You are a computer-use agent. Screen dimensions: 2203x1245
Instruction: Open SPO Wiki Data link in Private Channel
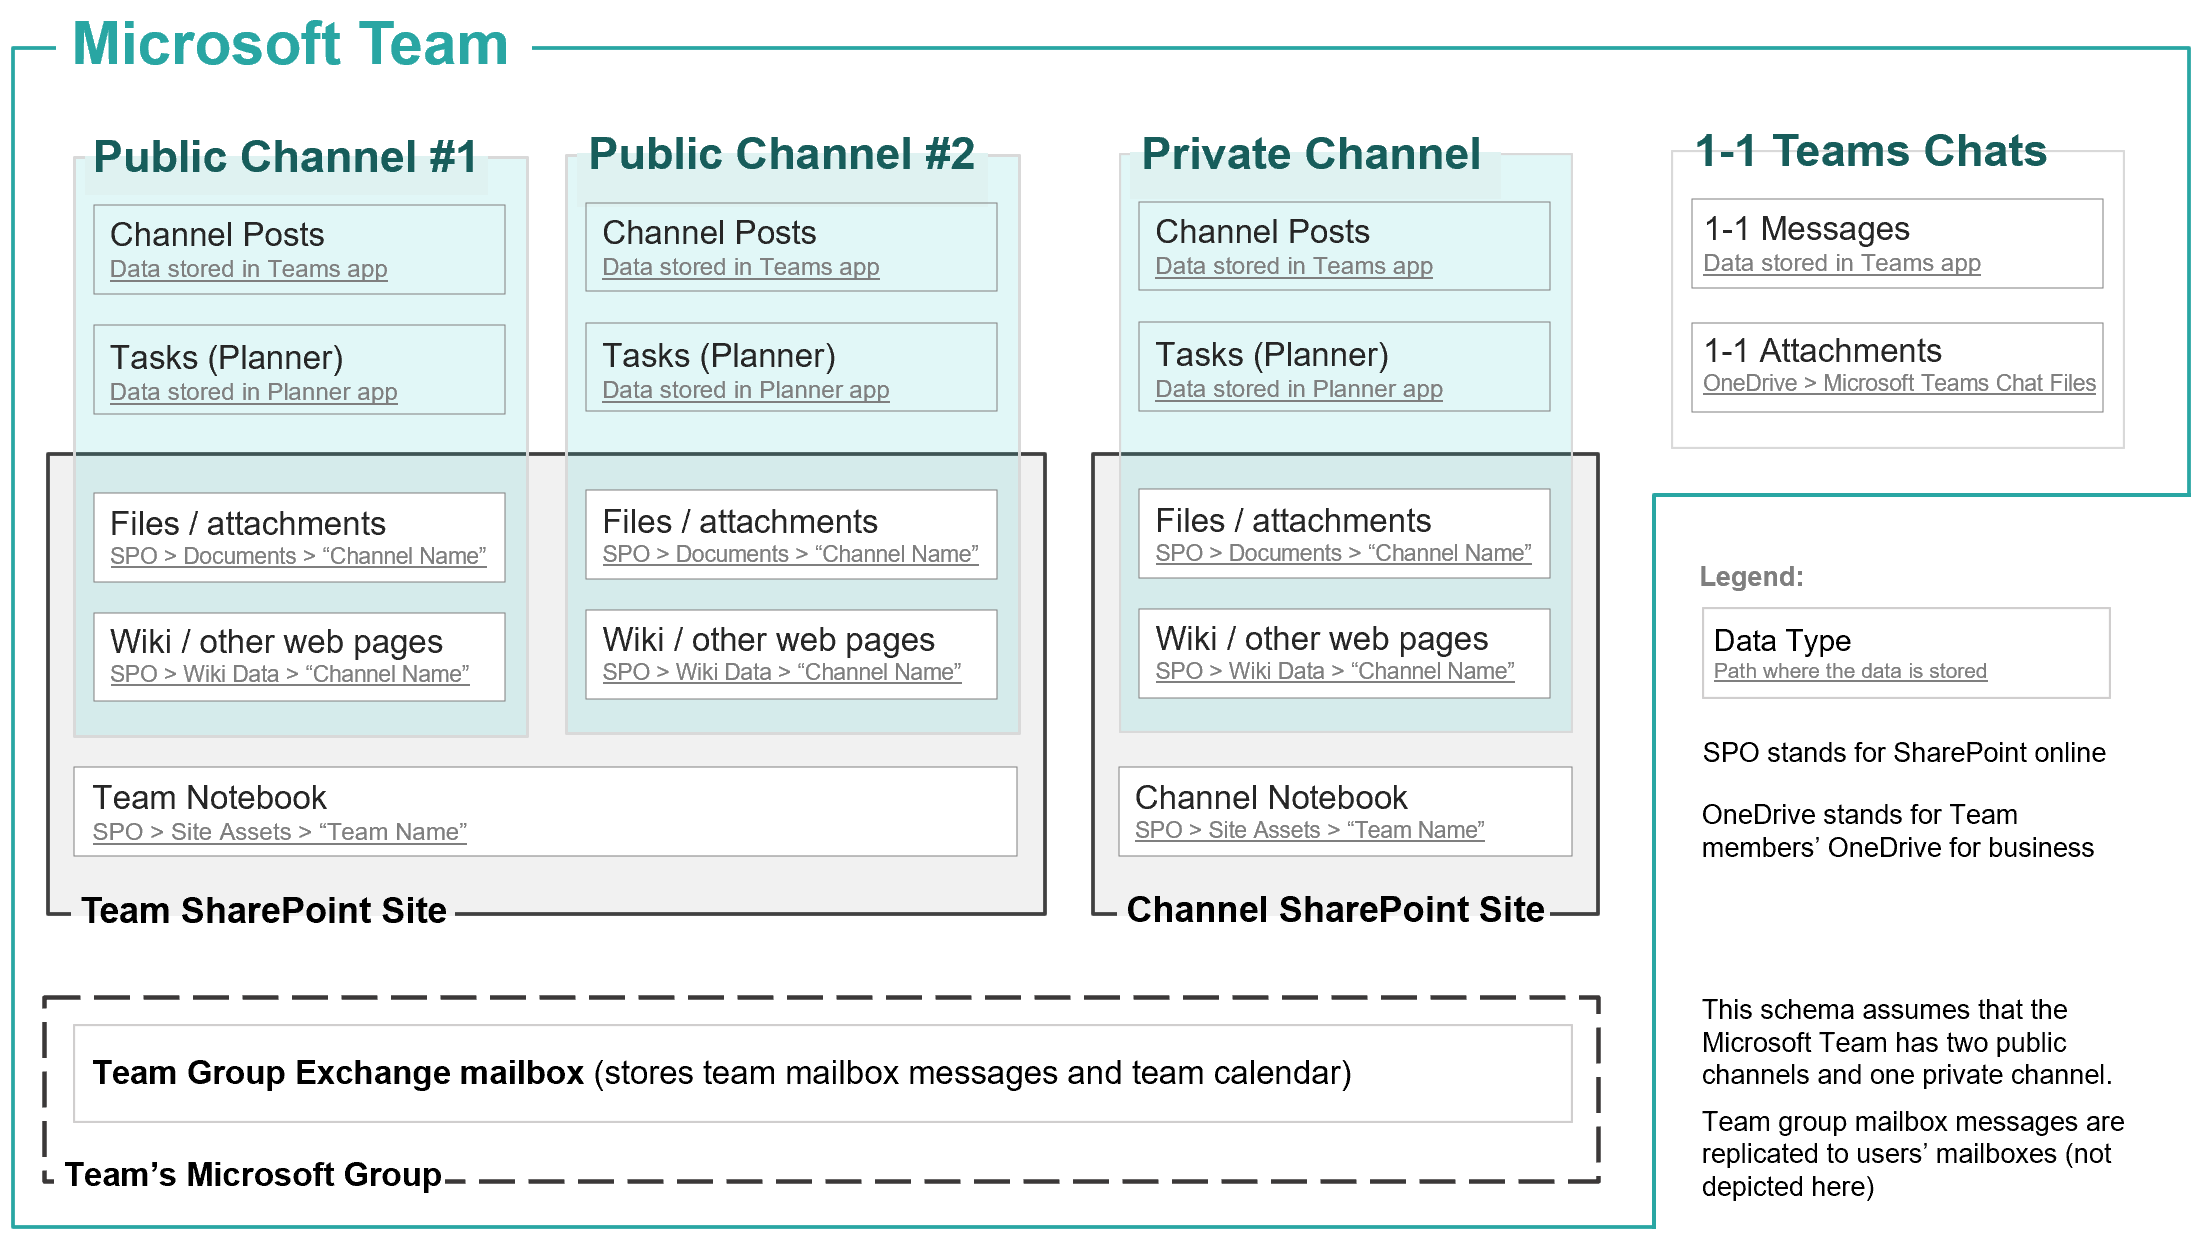tap(1334, 671)
